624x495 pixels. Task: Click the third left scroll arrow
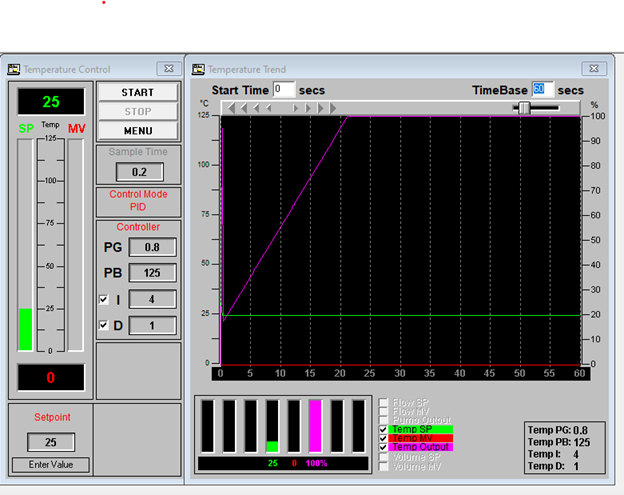[257, 108]
